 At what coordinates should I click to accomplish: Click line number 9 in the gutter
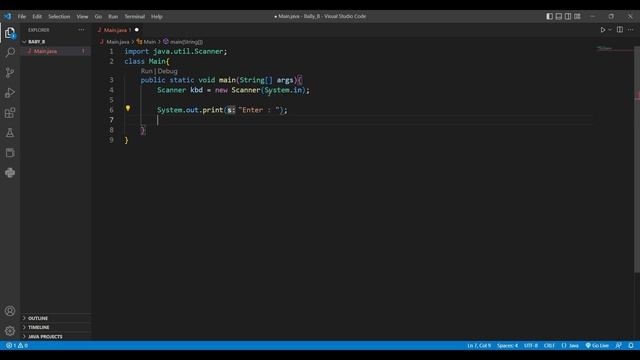coord(111,140)
